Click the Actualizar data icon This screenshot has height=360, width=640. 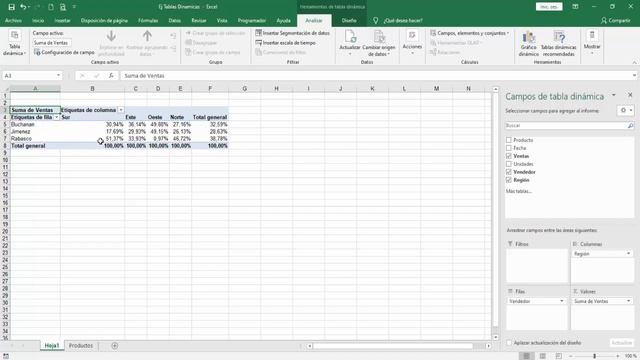[x=350, y=37]
